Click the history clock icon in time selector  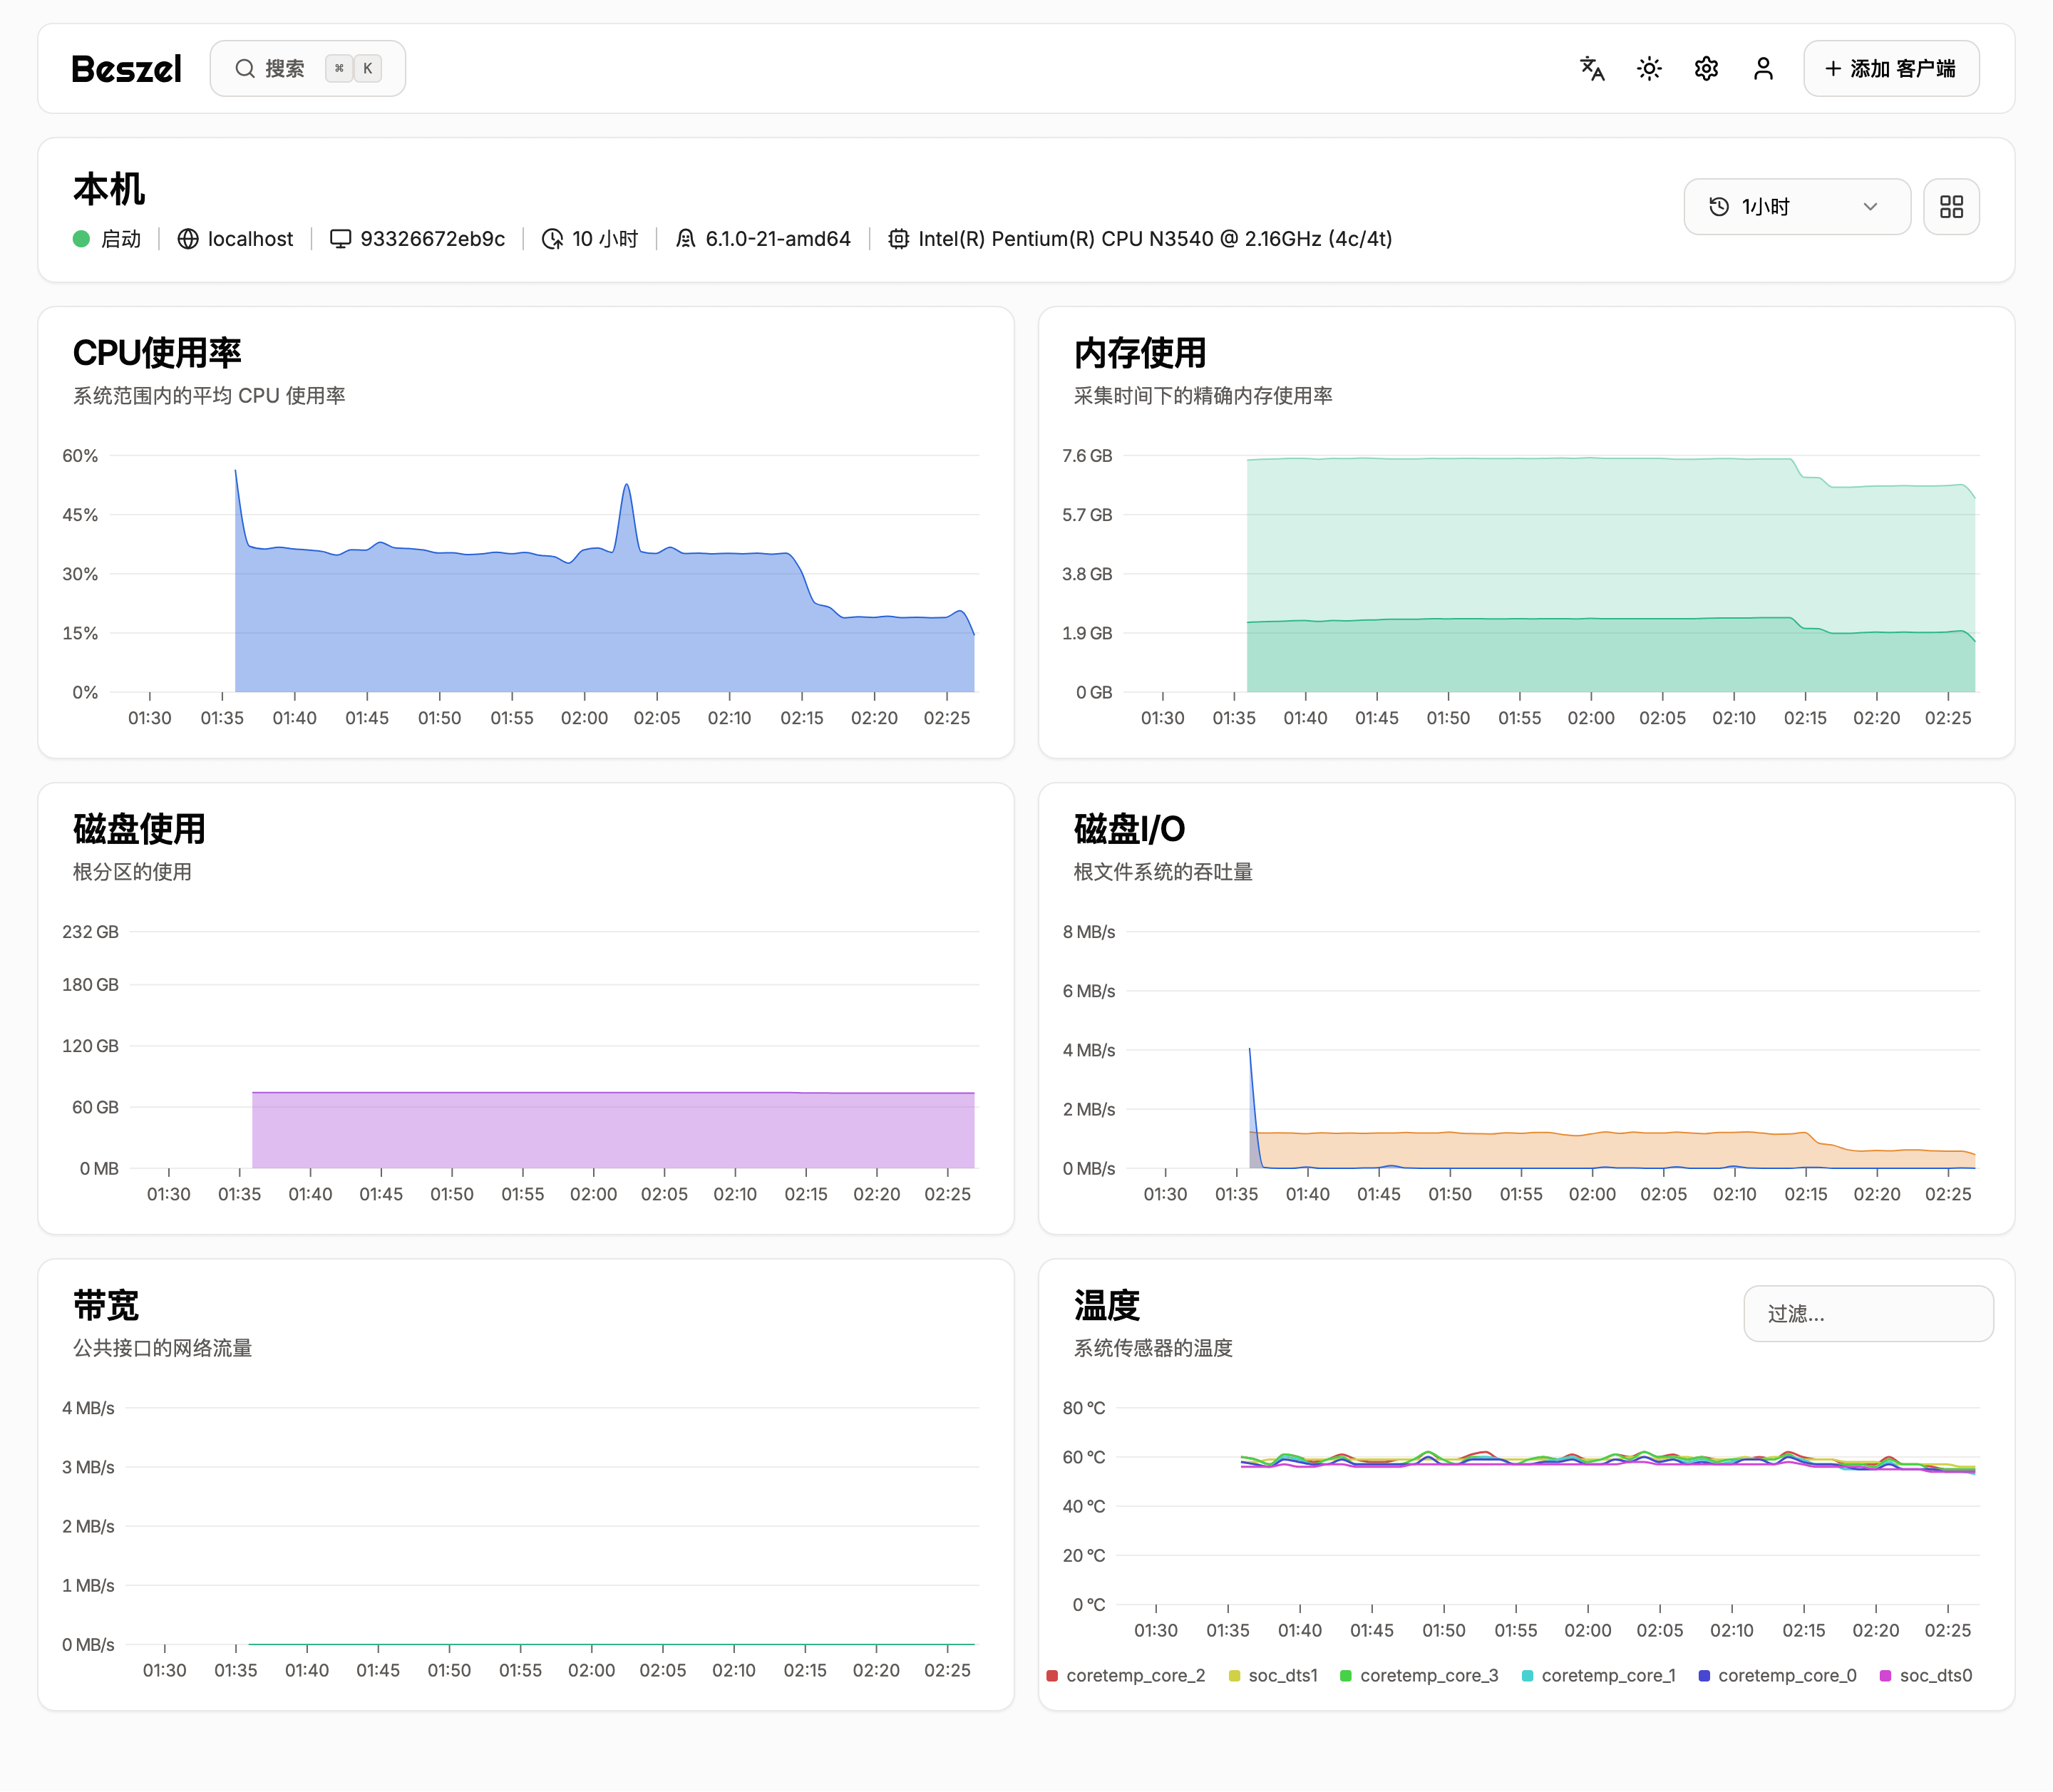1719,207
